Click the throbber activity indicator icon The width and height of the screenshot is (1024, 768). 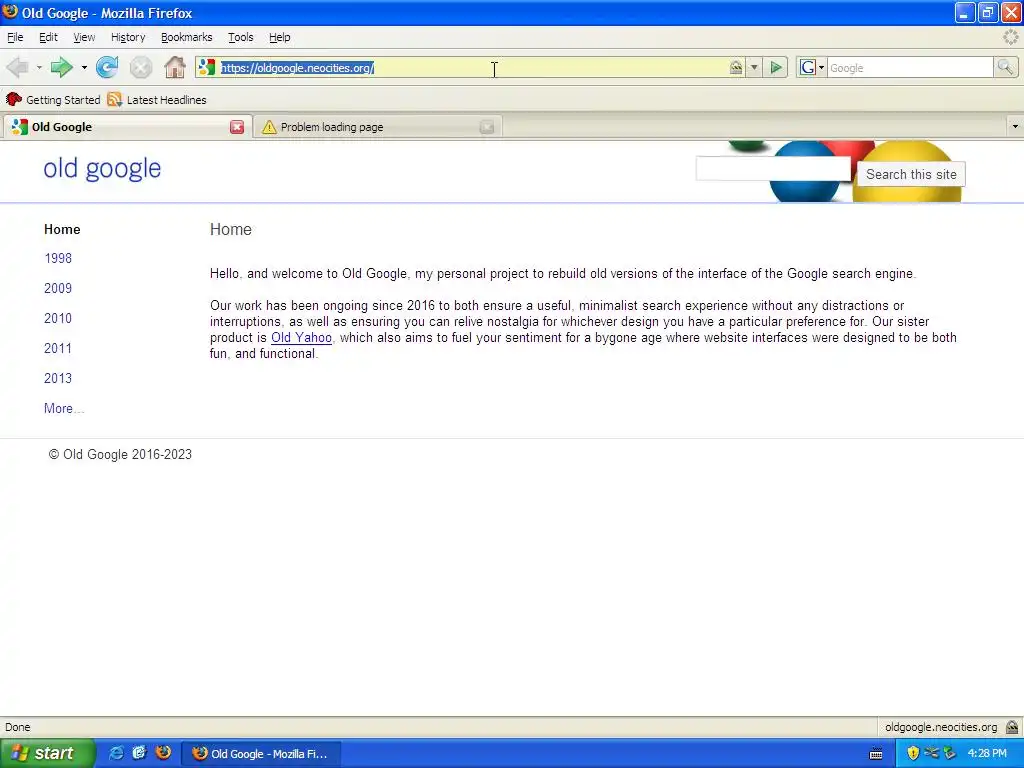coord(1010,37)
